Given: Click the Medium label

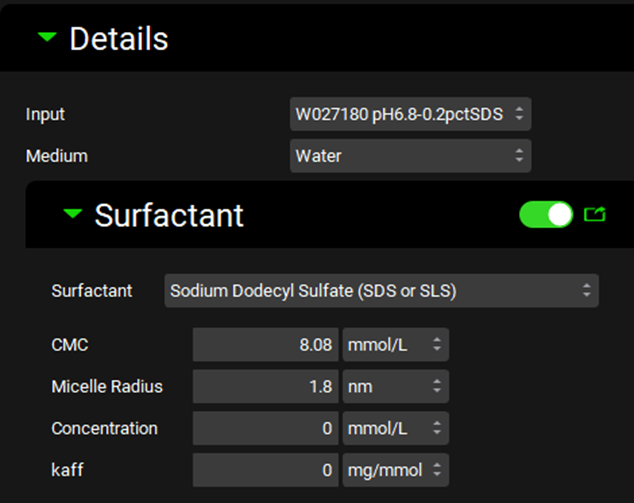Looking at the screenshot, I should point(56,155).
